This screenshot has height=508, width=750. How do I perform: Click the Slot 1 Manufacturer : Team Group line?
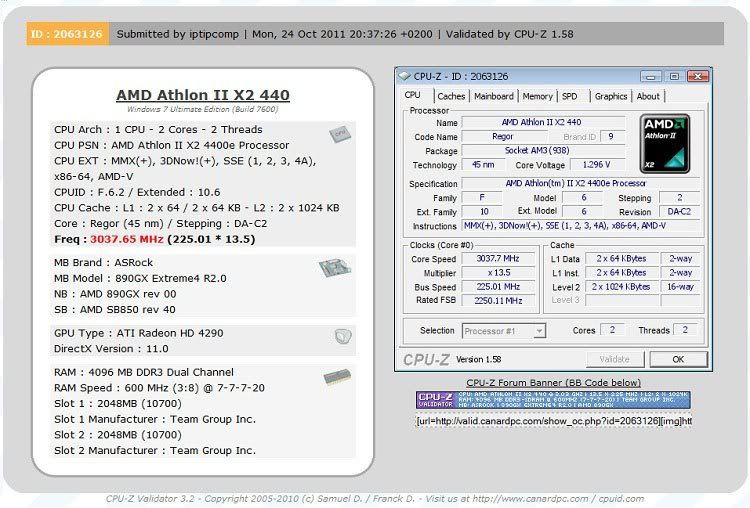point(155,420)
